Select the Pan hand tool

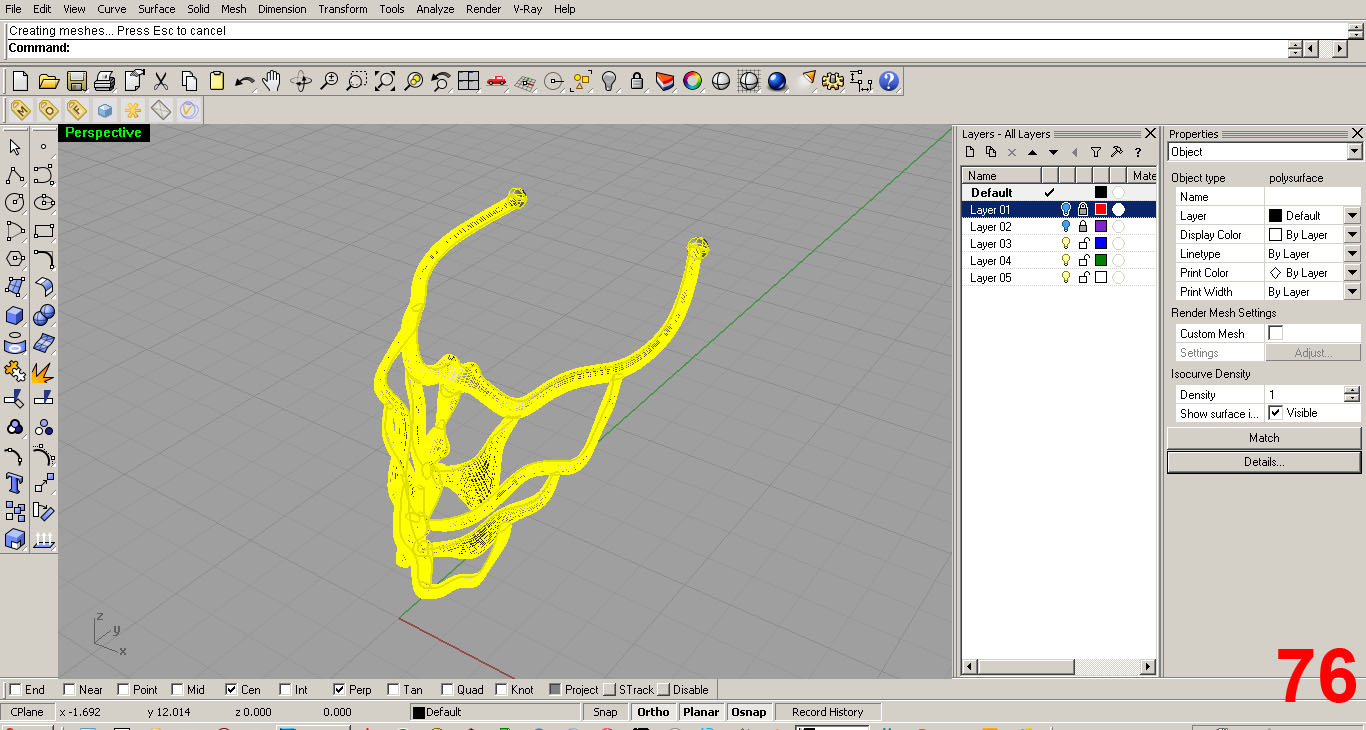(x=272, y=81)
